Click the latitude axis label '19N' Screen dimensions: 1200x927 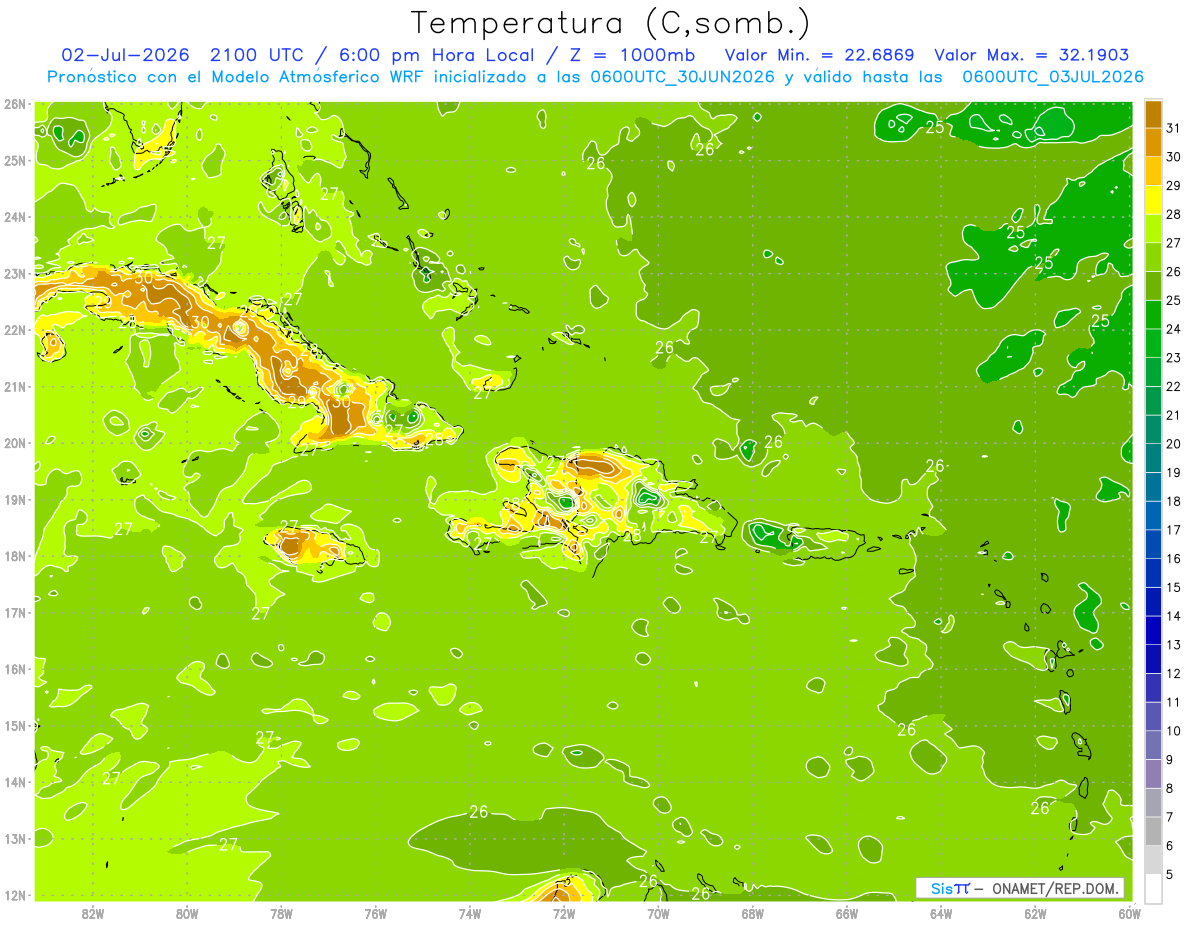point(15,500)
